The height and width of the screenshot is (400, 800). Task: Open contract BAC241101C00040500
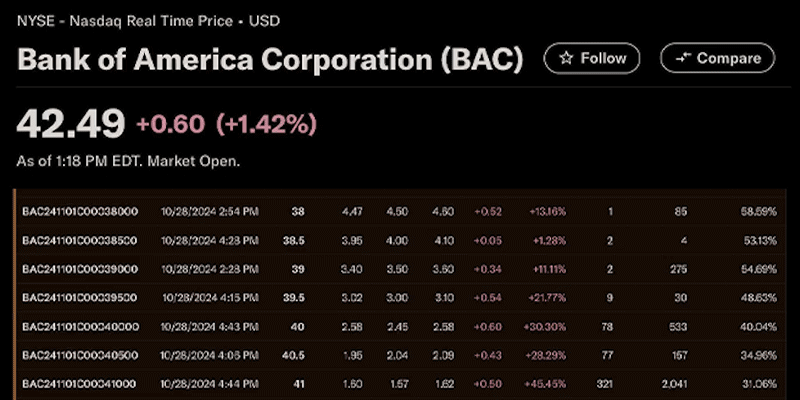pos(79,355)
